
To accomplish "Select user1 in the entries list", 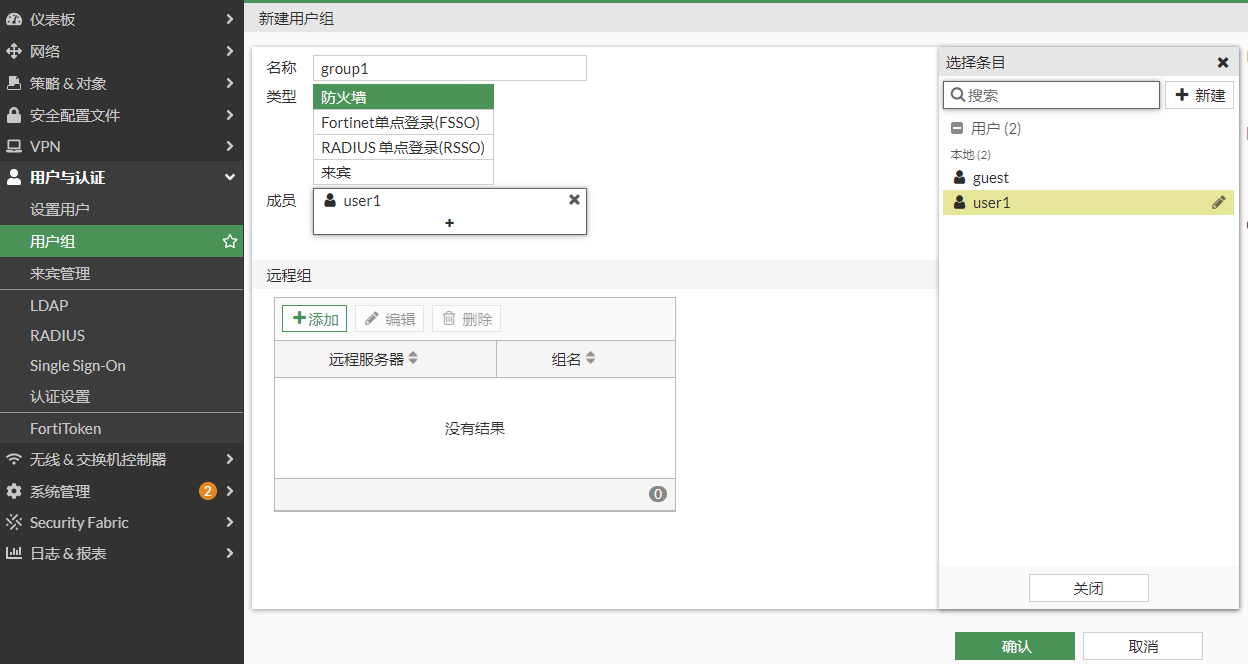I will click(x=1088, y=202).
